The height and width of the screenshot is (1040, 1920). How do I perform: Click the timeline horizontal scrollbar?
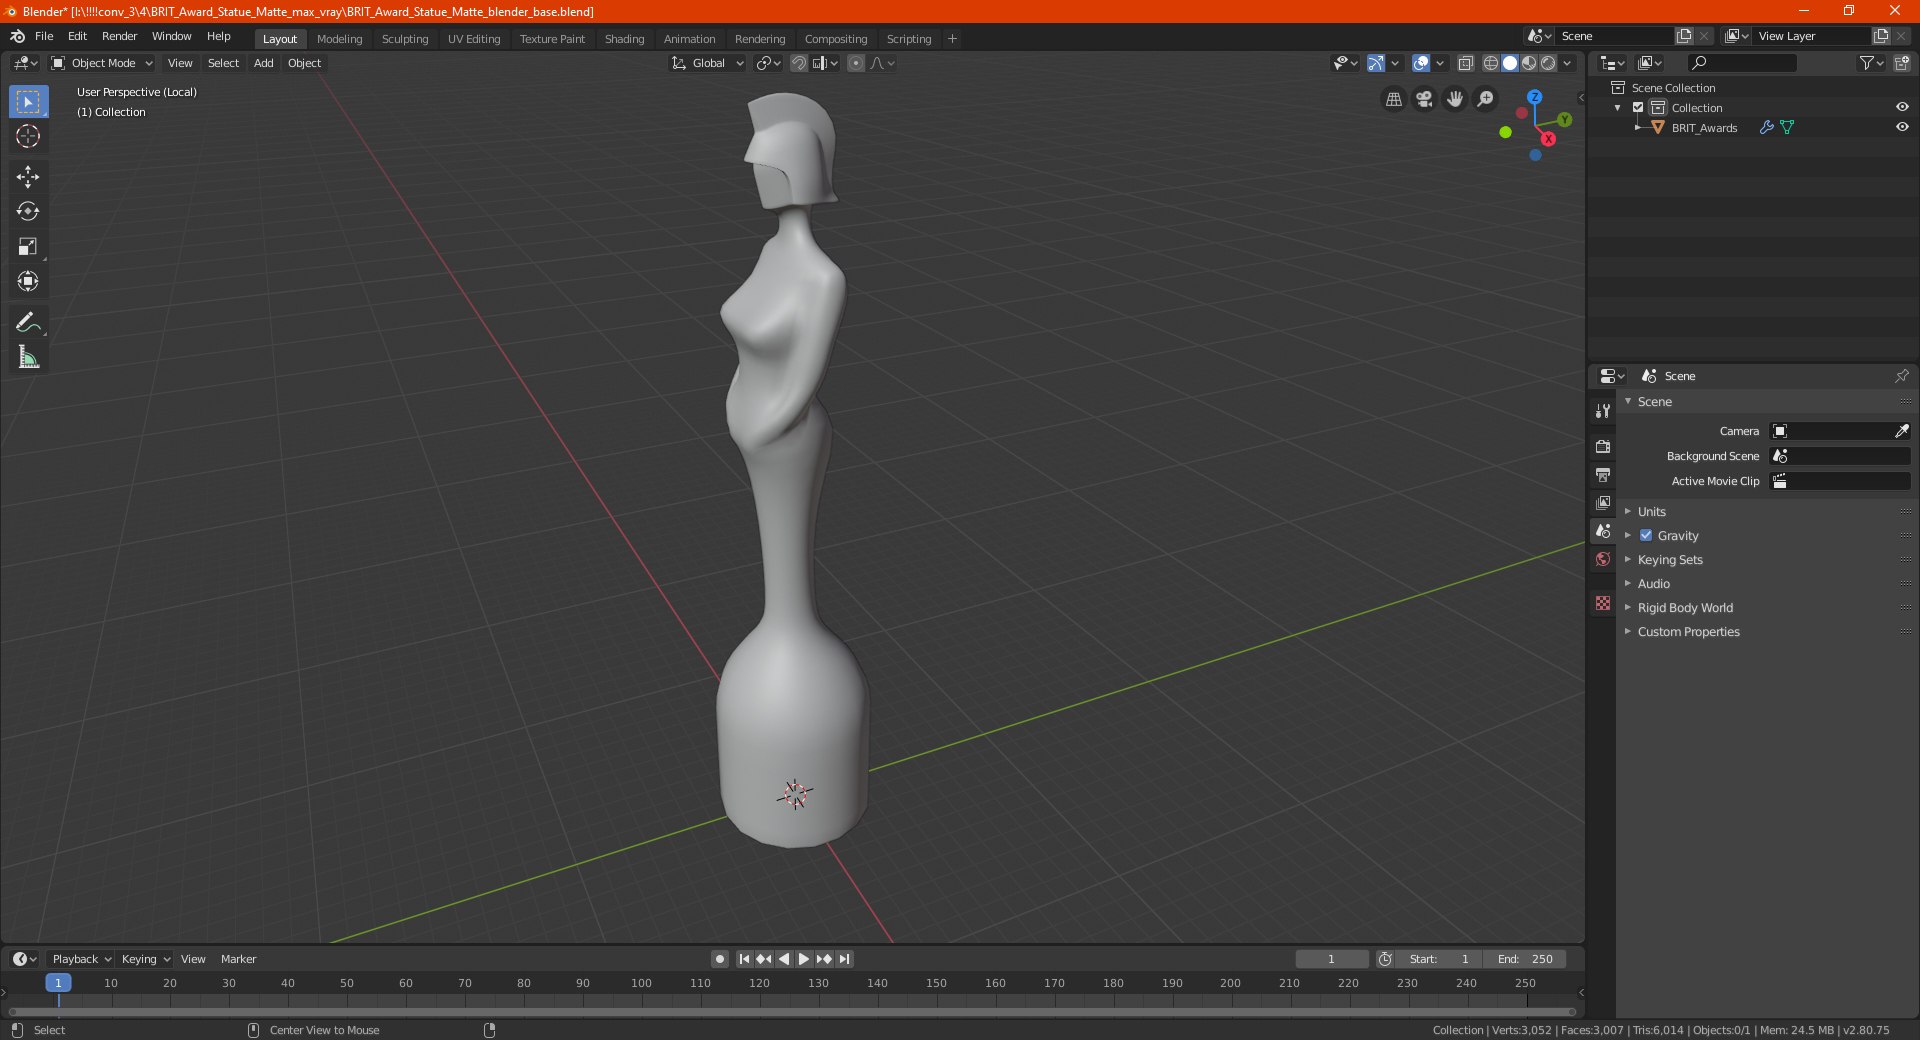[792, 1012]
